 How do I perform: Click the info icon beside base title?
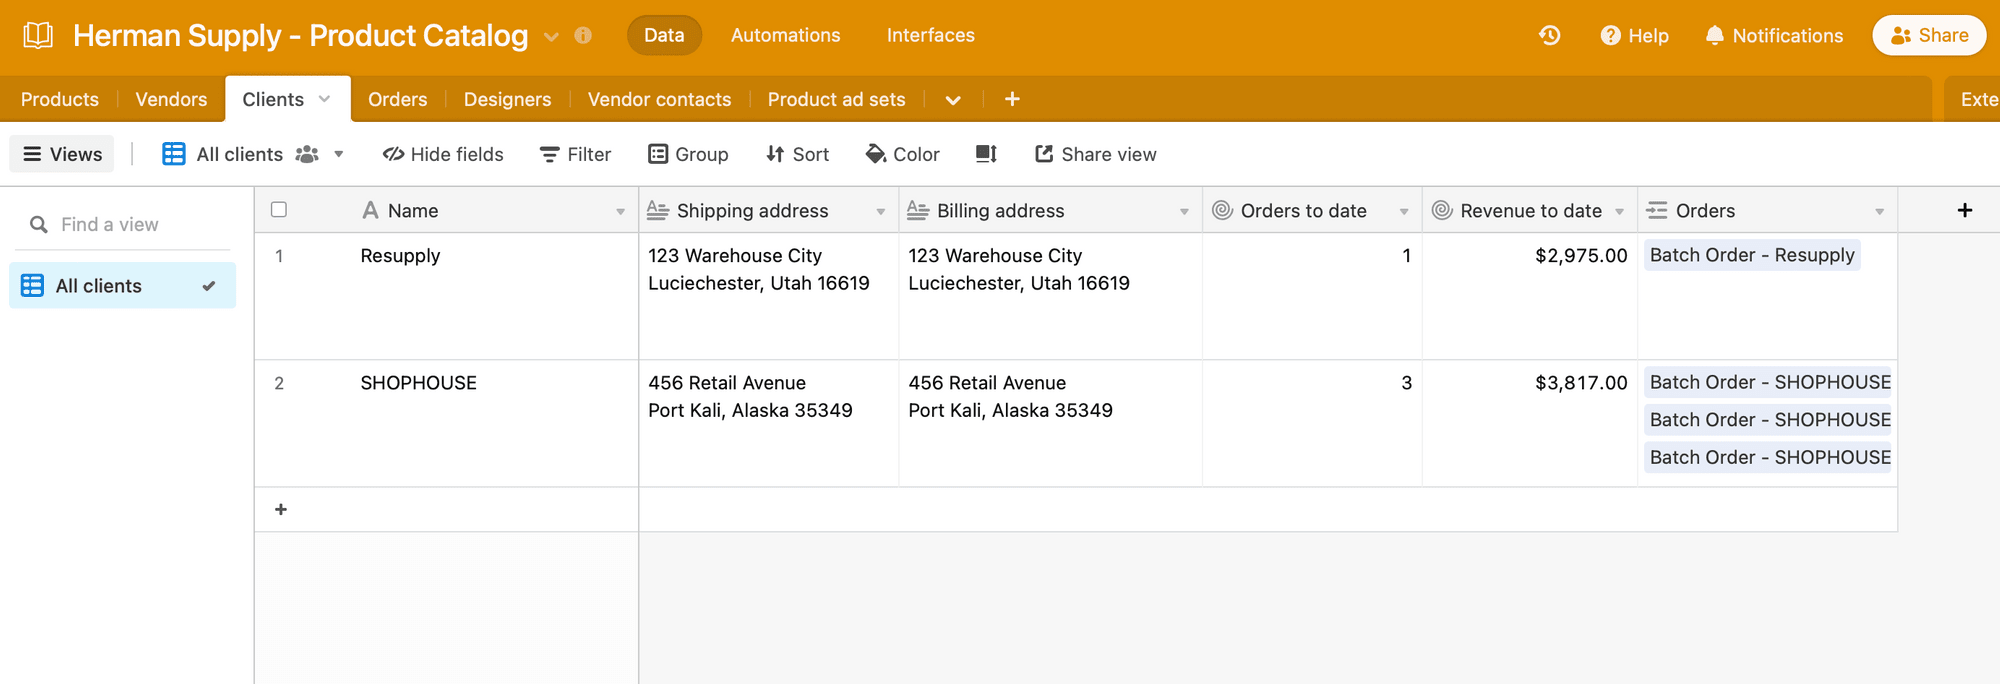point(583,36)
